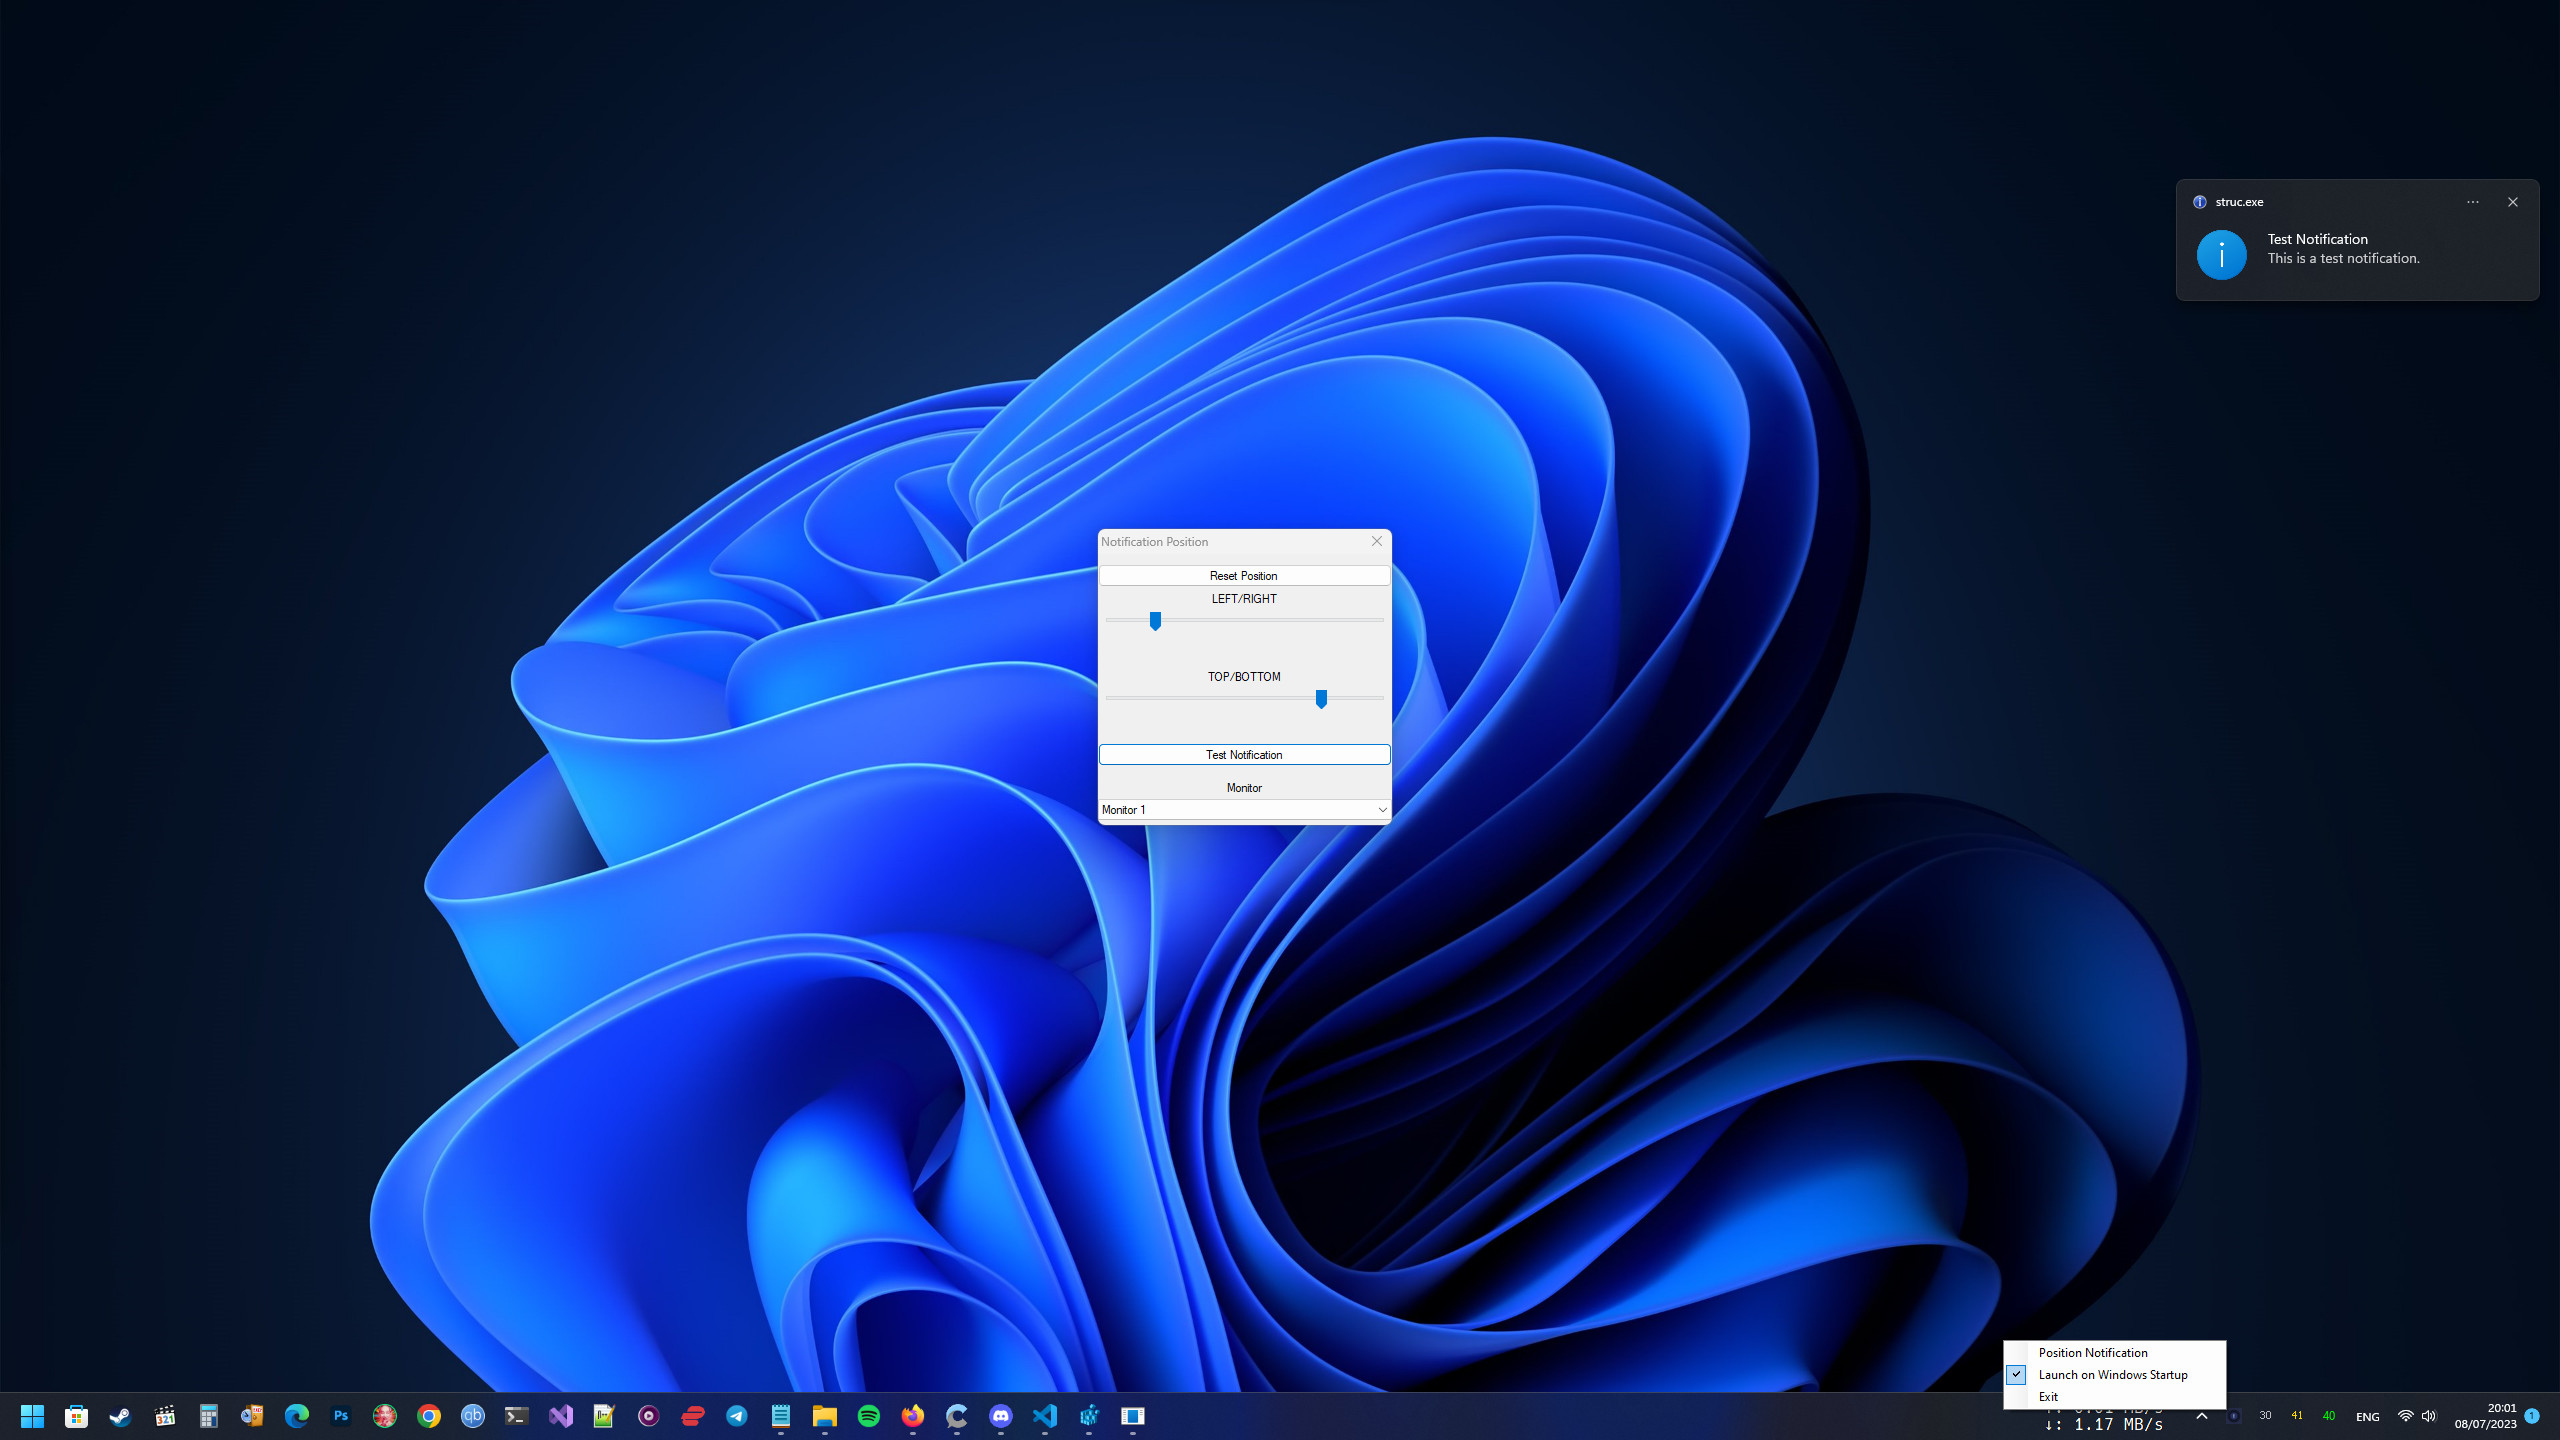Open the purple circular media taskbar icon
The height and width of the screenshot is (1440, 2560).
tap(648, 1416)
